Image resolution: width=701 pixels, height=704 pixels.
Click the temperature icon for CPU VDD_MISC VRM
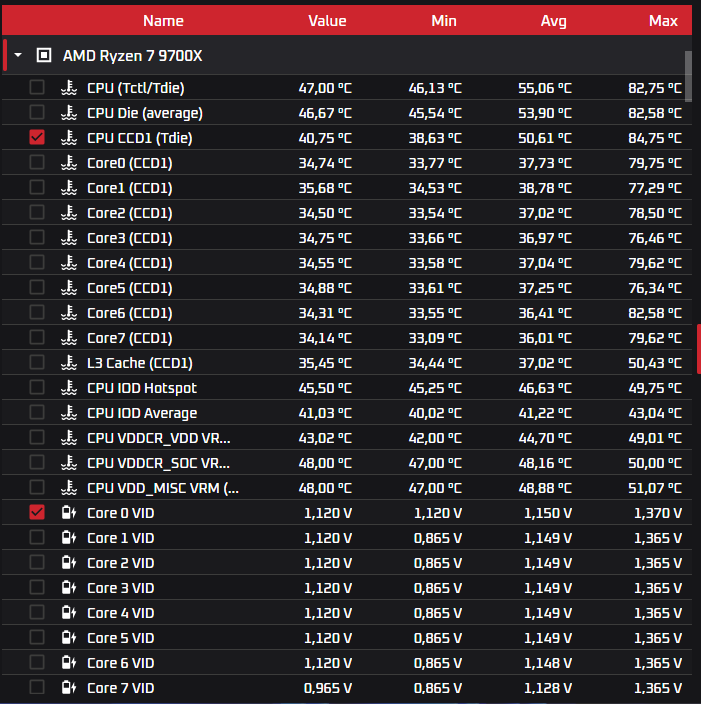pos(69,488)
